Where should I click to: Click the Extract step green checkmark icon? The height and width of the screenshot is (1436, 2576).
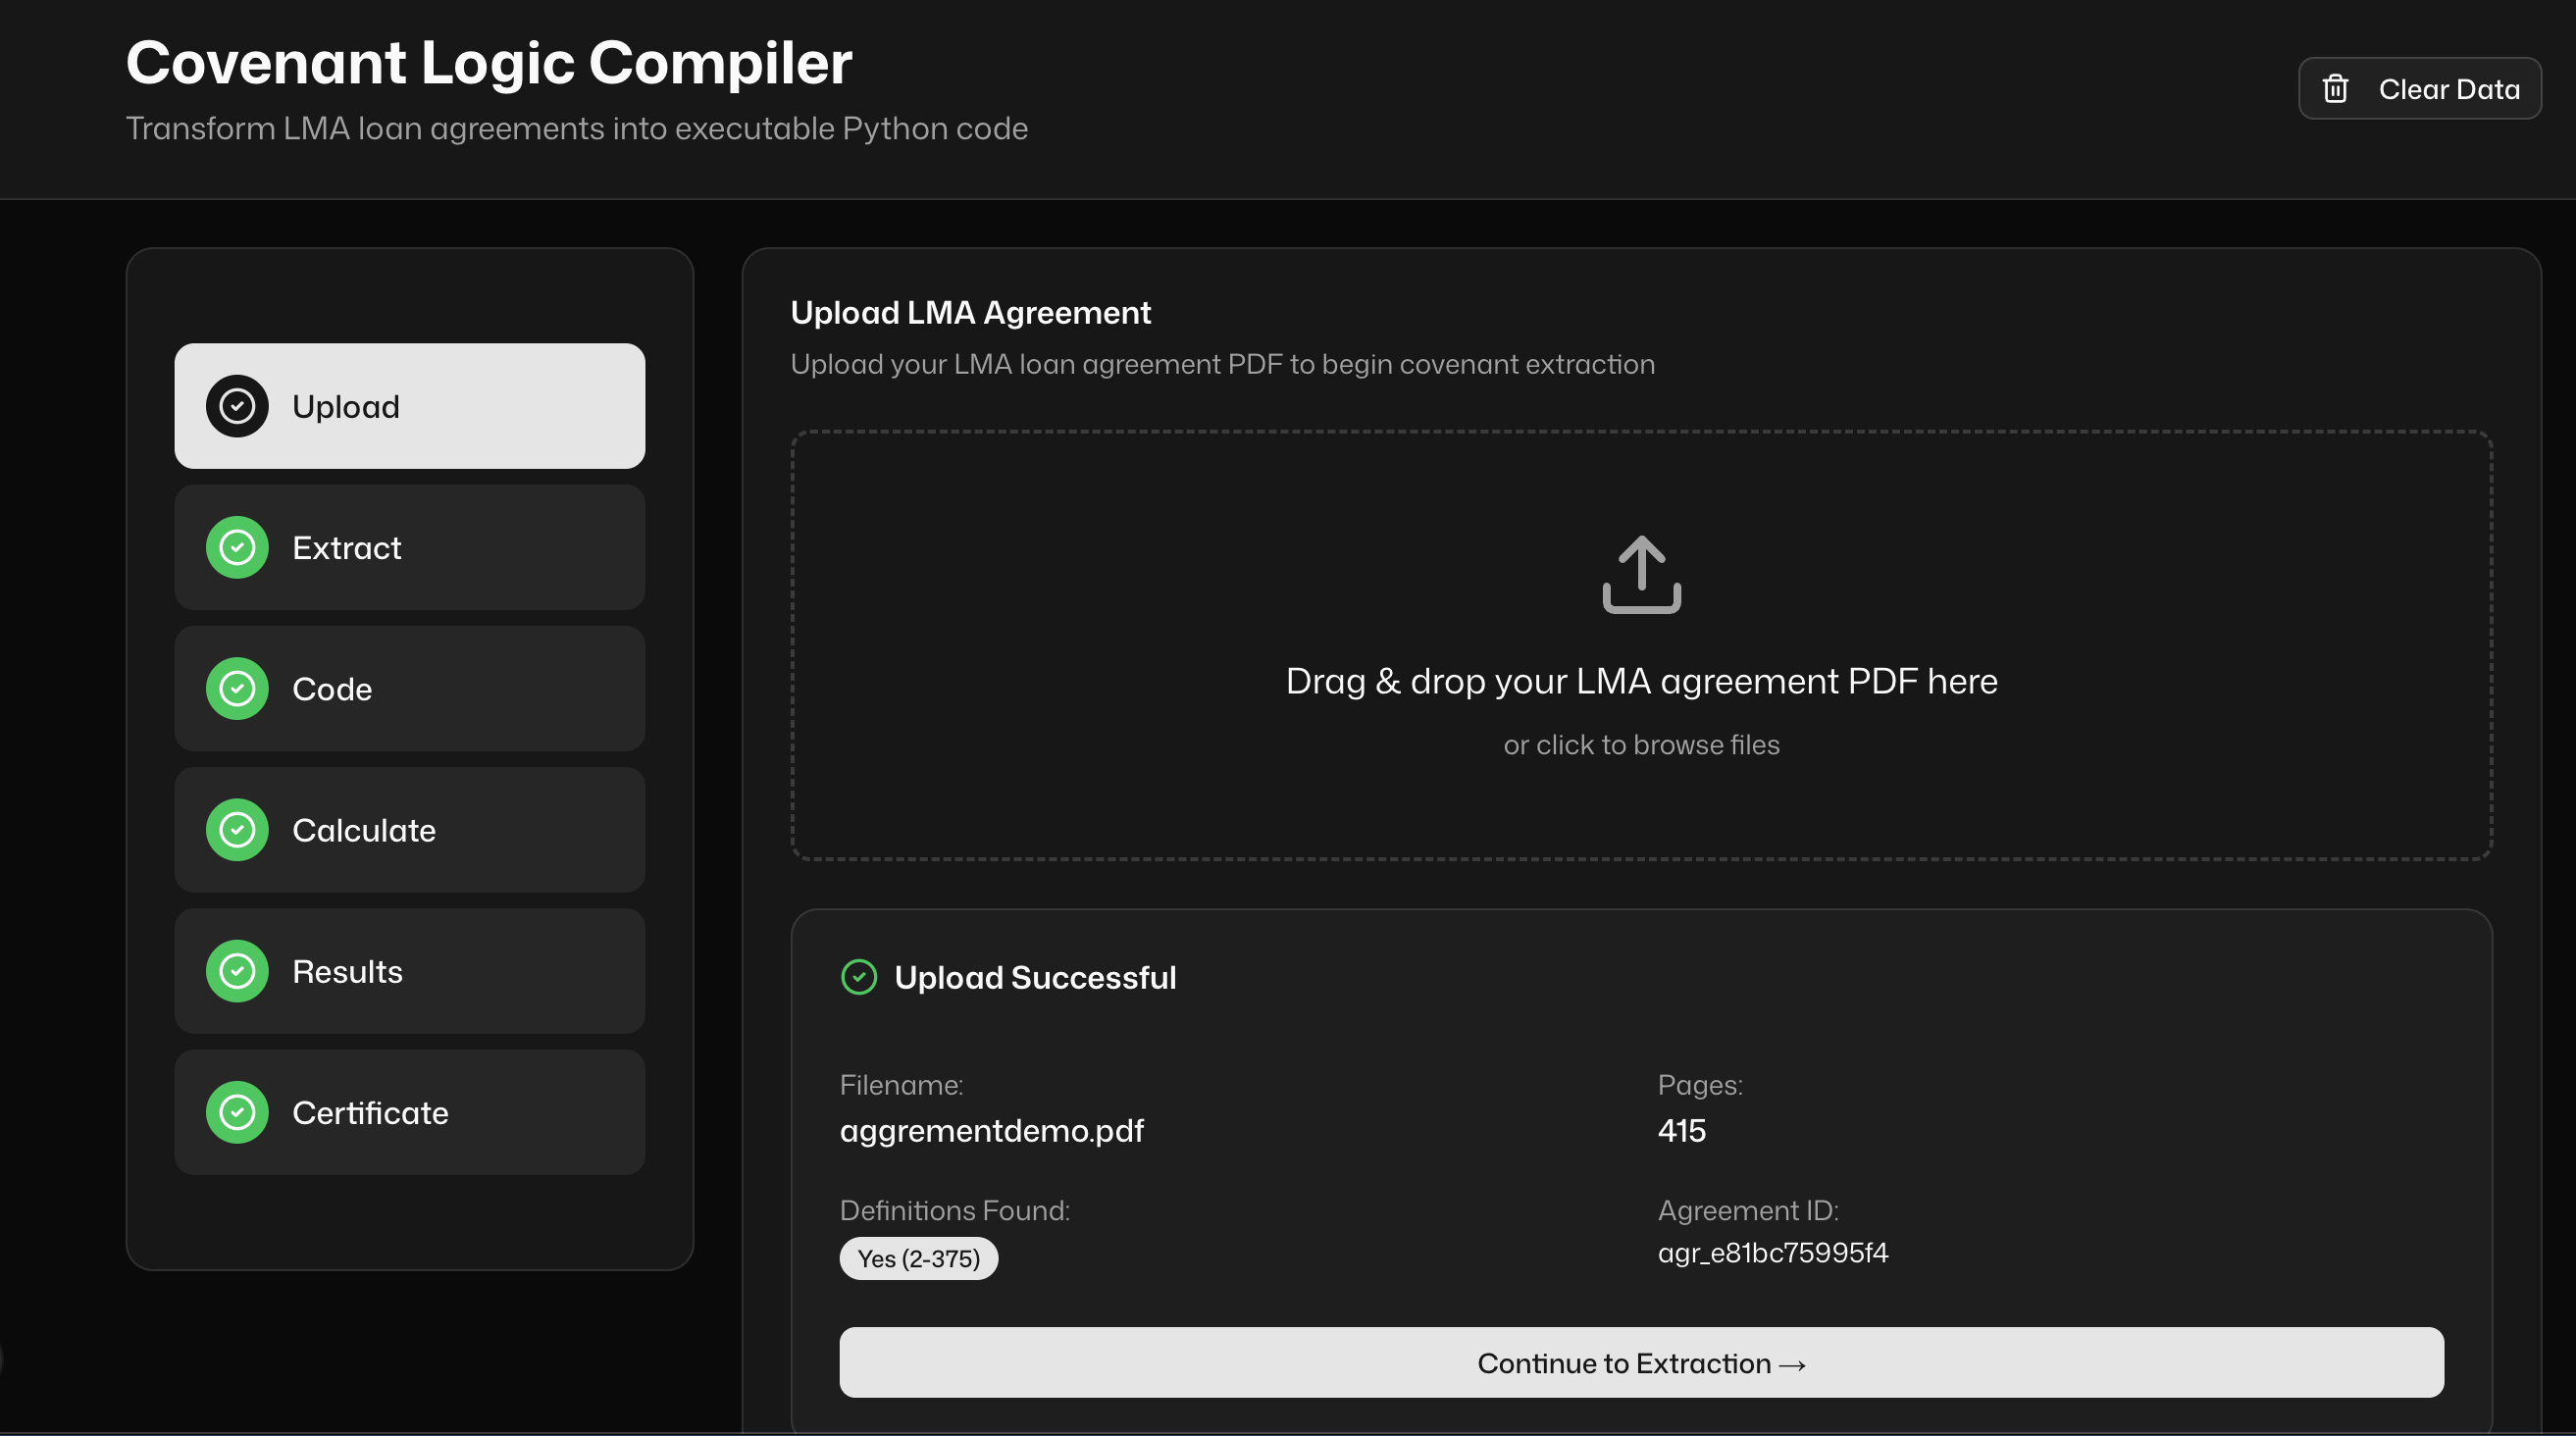coord(237,548)
